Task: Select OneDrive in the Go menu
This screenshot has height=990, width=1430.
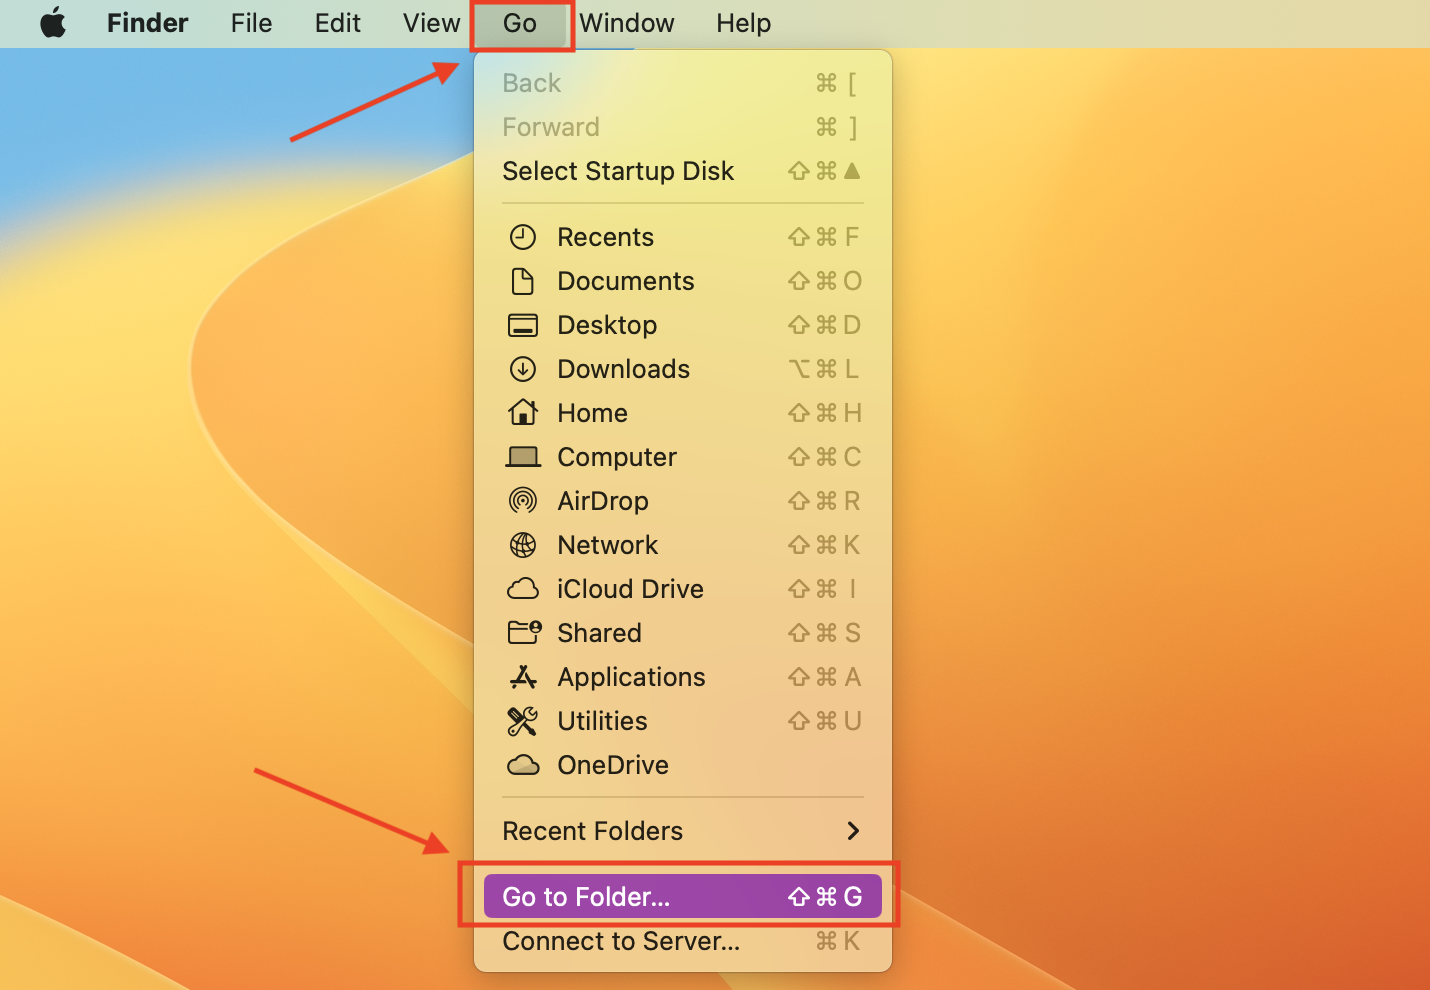Action: click(612, 765)
